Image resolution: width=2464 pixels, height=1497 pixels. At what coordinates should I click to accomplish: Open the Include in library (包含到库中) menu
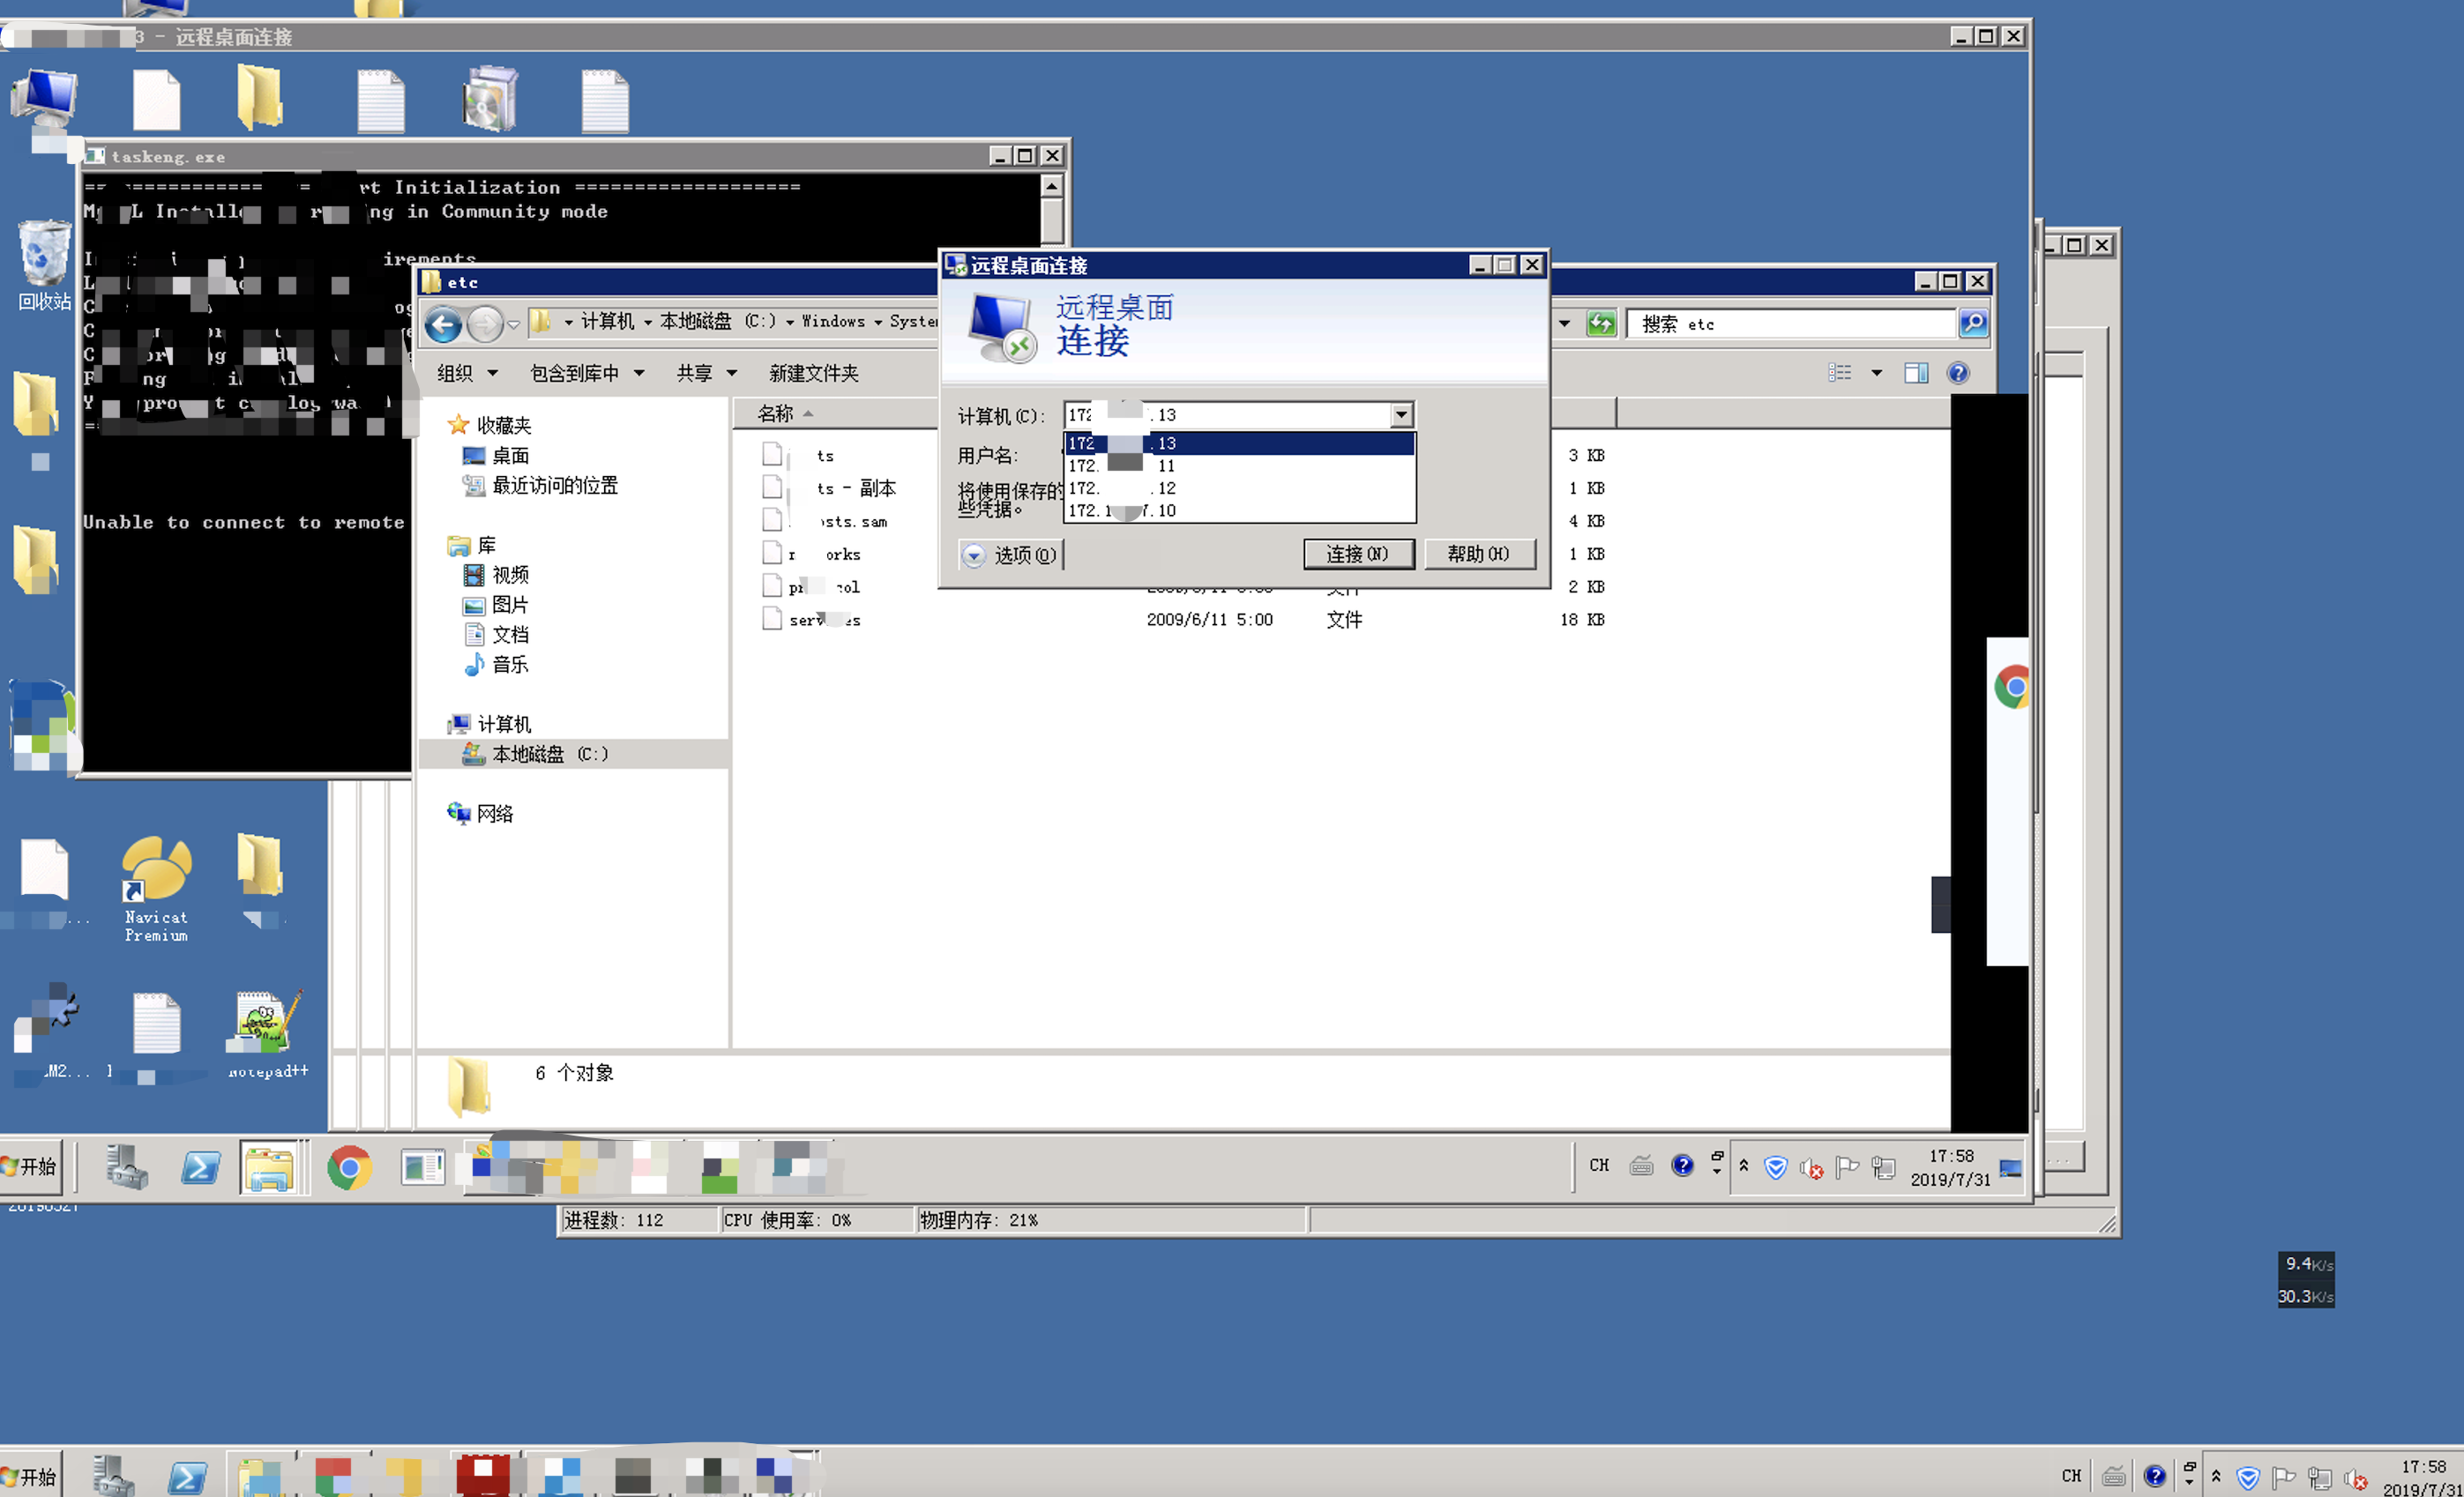pyautogui.click(x=587, y=373)
